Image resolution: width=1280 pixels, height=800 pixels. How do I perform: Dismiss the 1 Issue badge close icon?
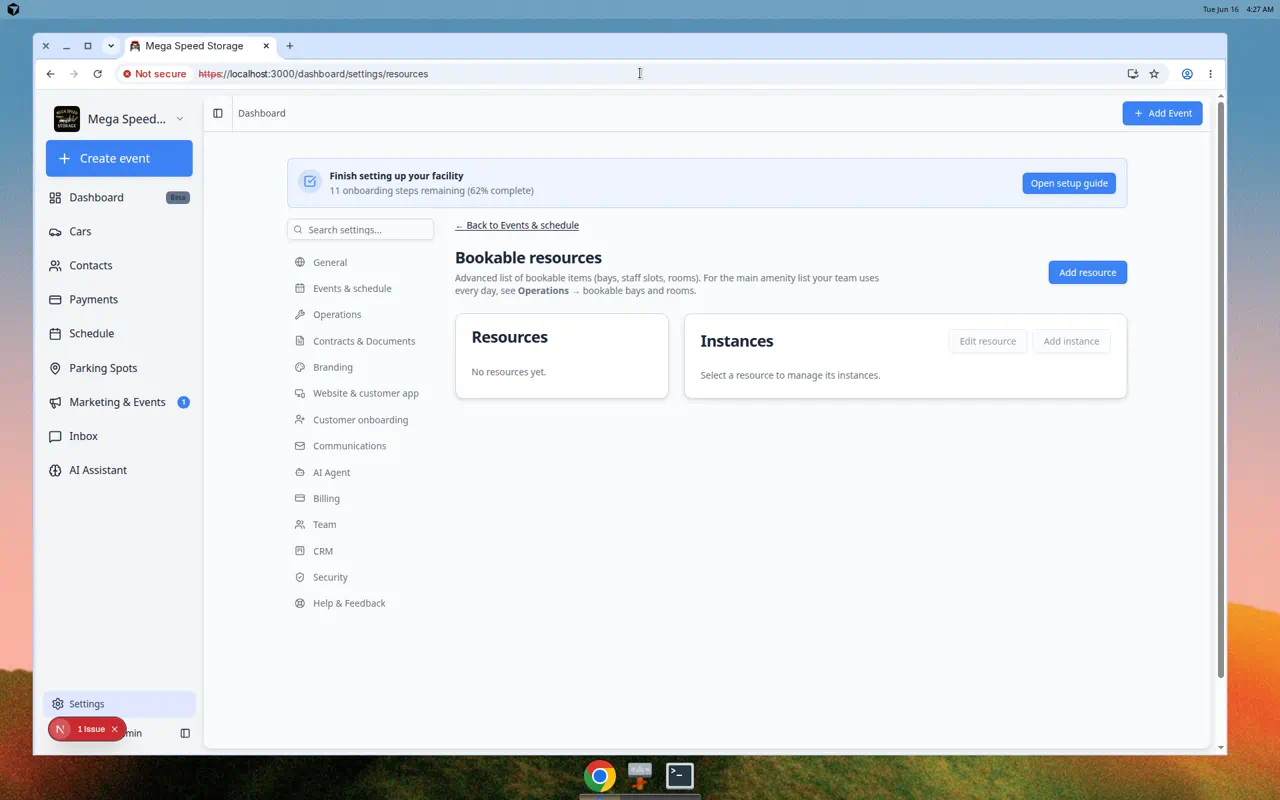[x=115, y=729]
